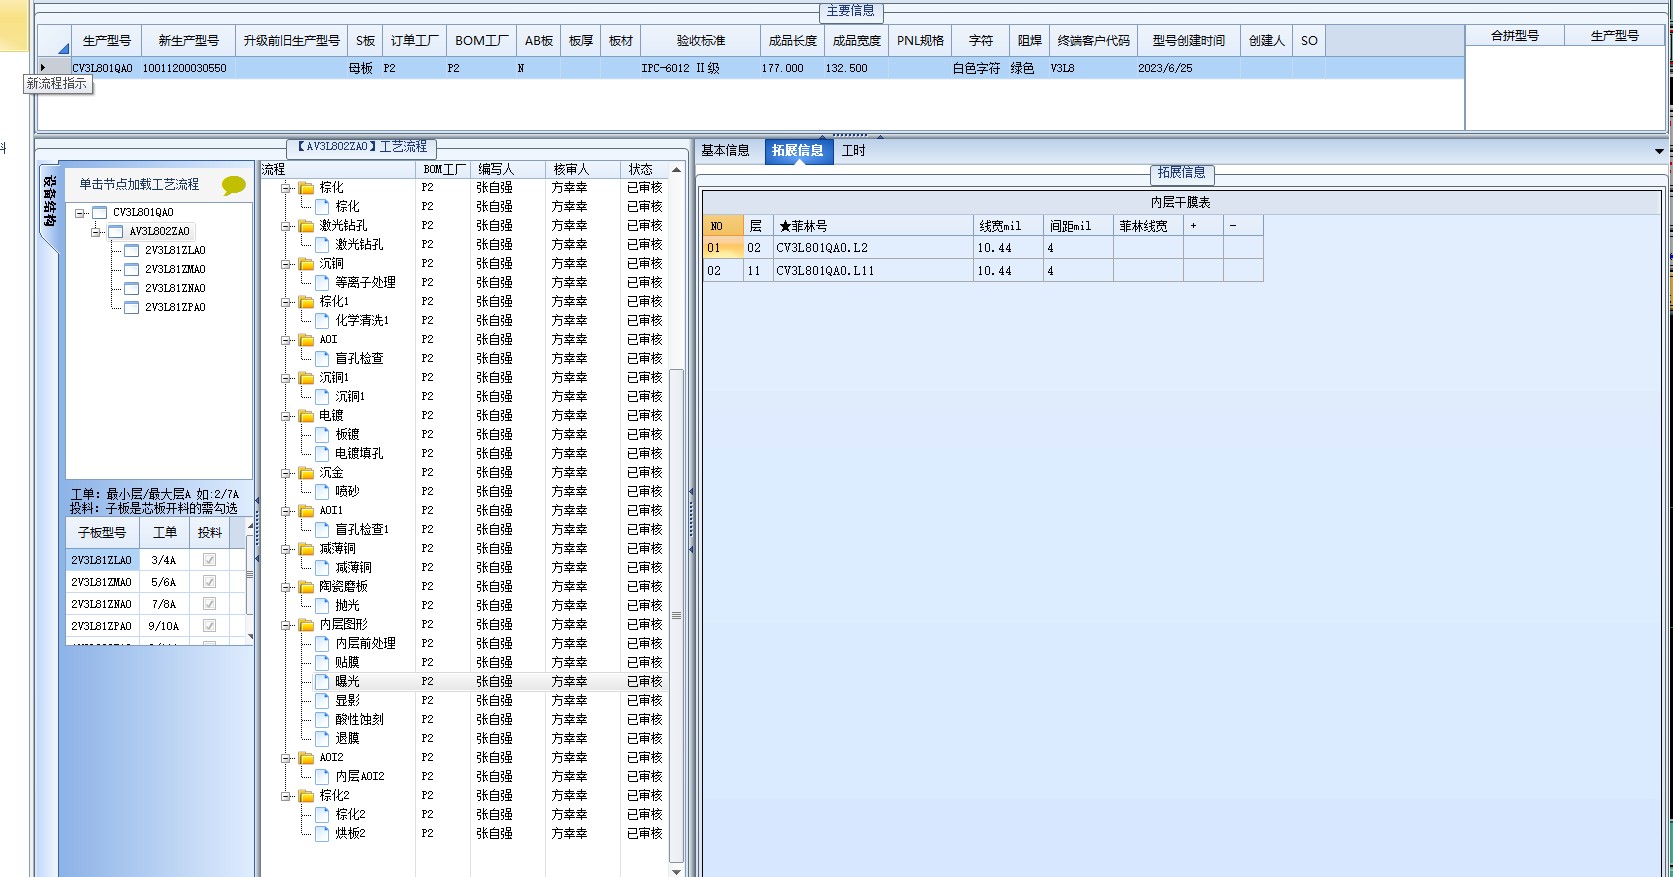The image size is (1673, 877).
Task: Click the 电镀 folder icon
Action: [307, 416]
